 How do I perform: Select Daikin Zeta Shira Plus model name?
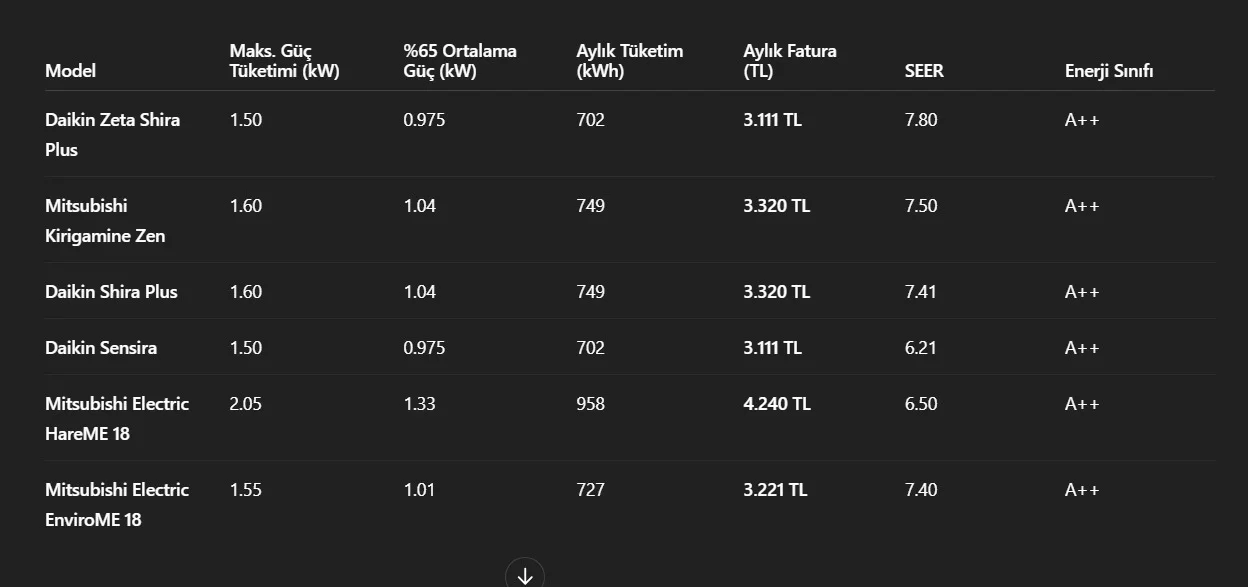point(113,134)
